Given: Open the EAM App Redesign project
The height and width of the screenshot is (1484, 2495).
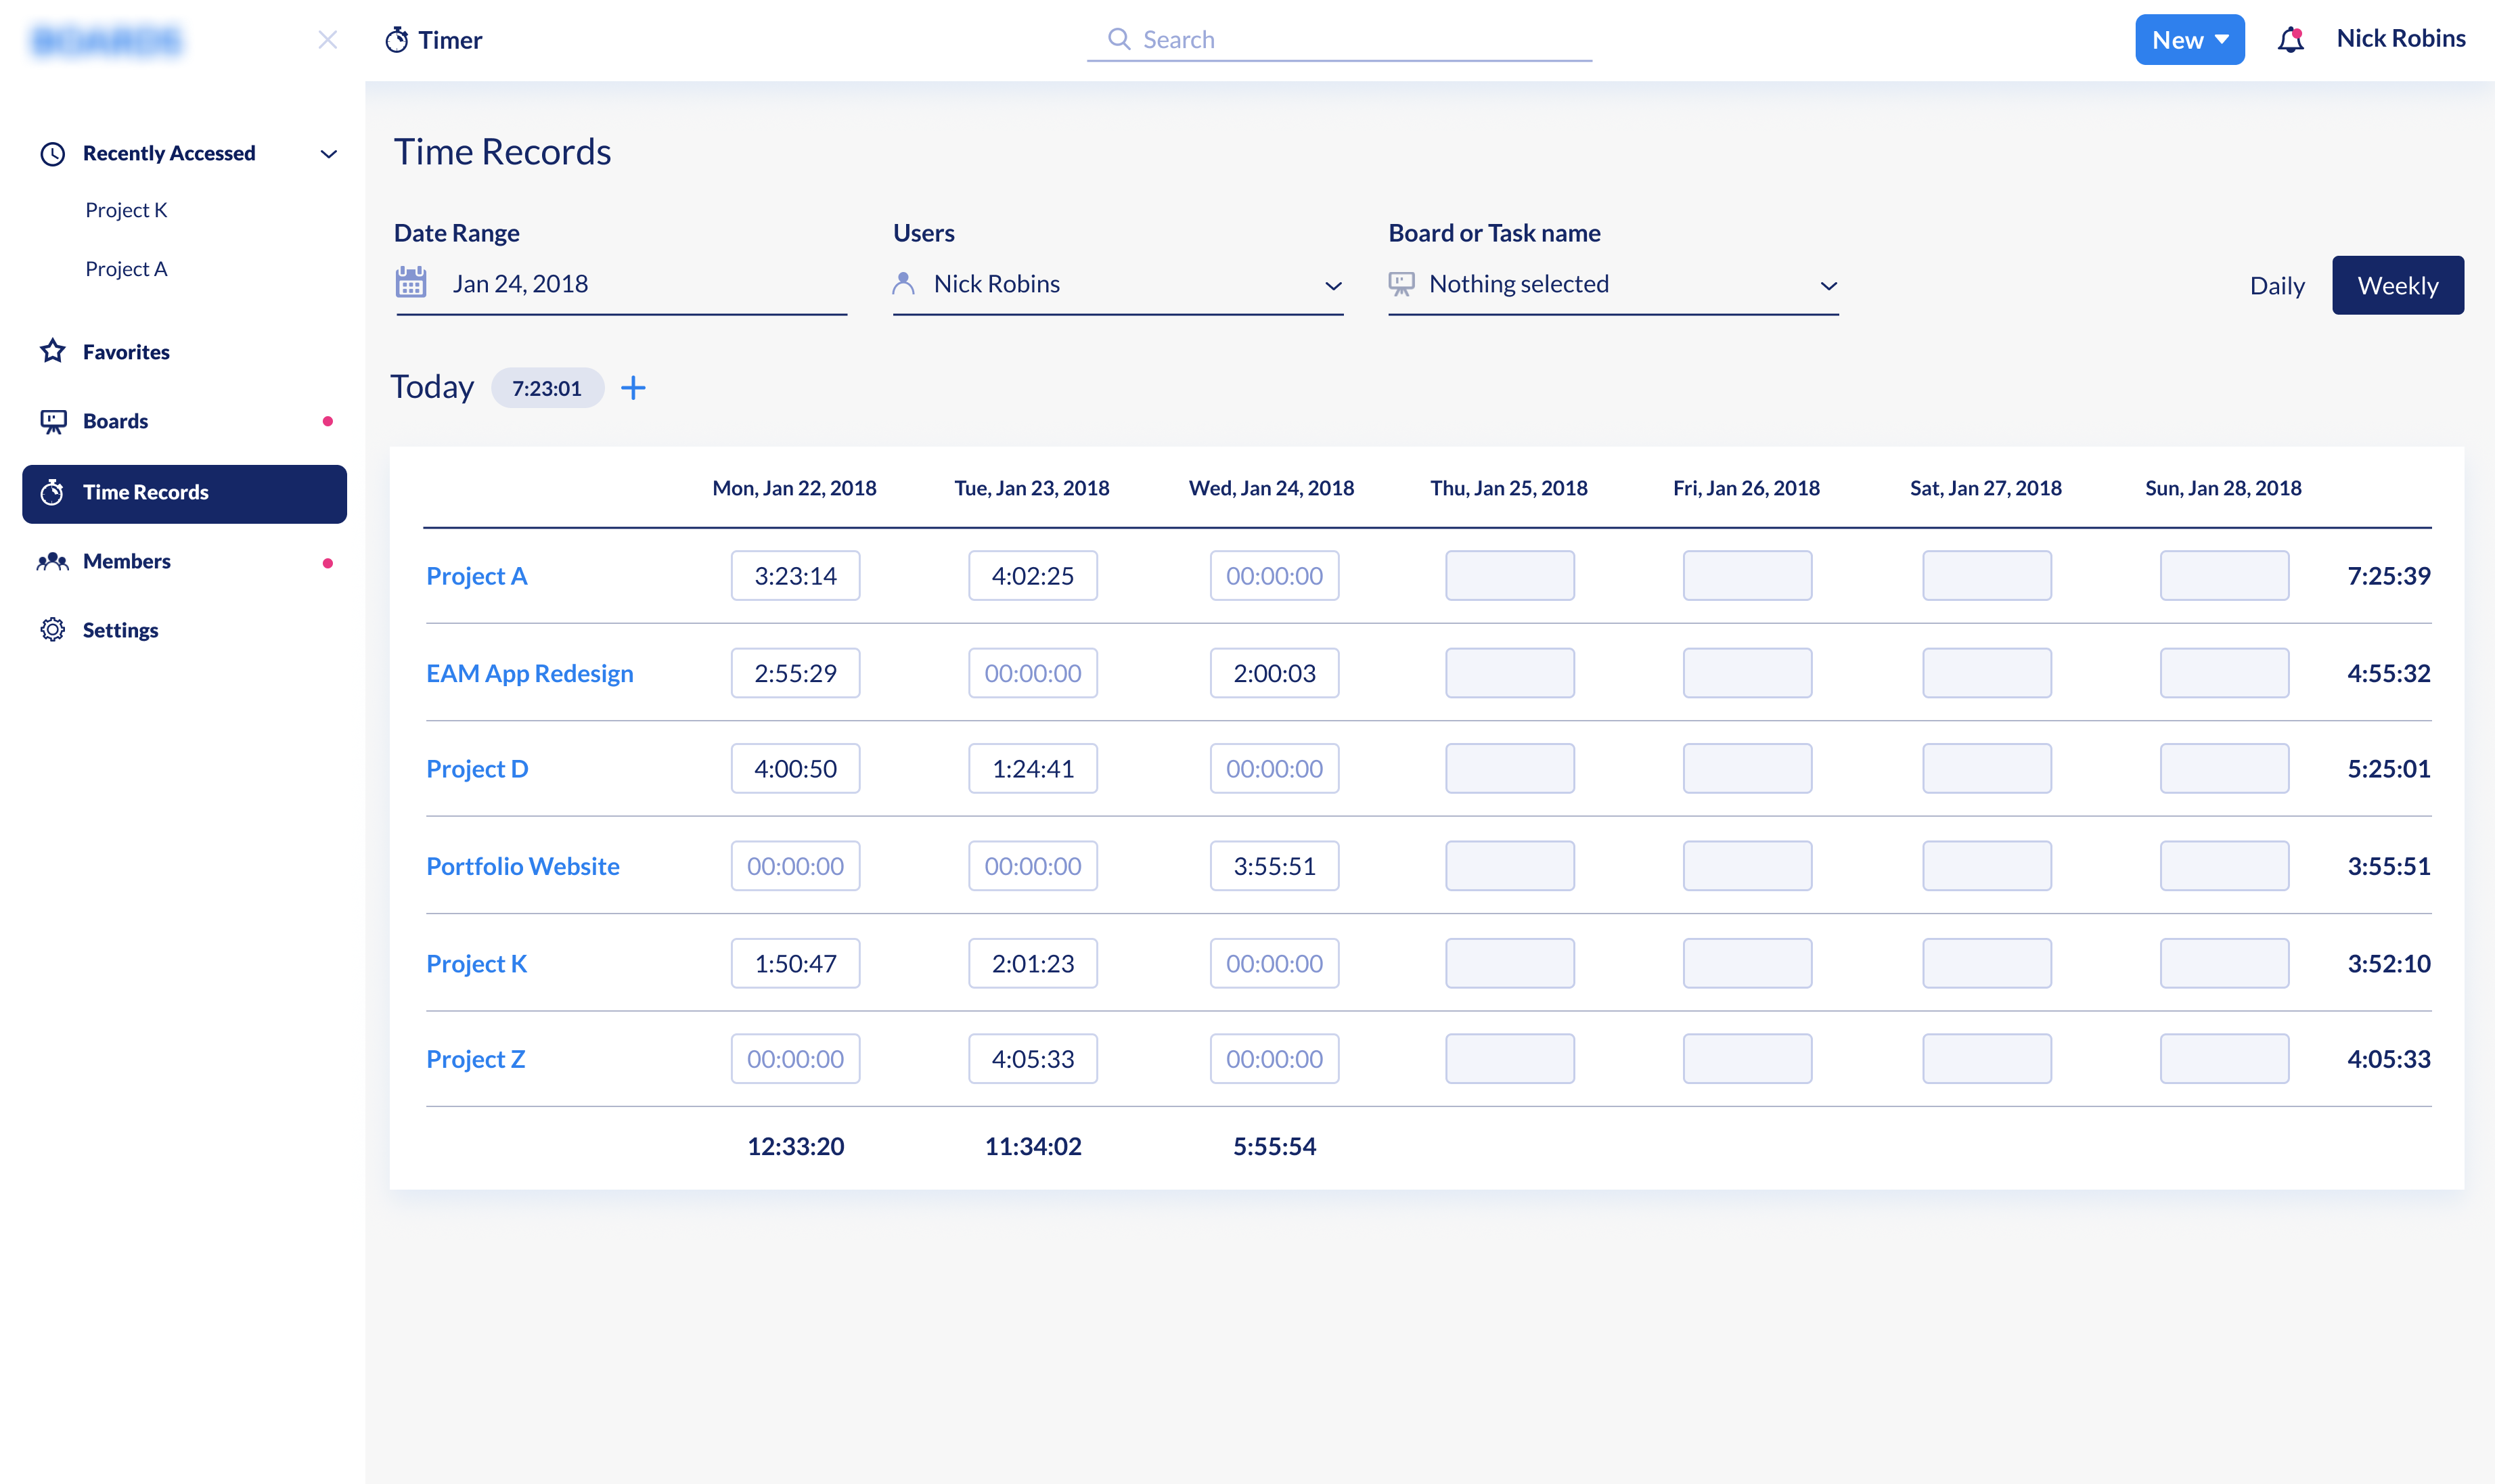Looking at the screenshot, I should (x=530, y=672).
